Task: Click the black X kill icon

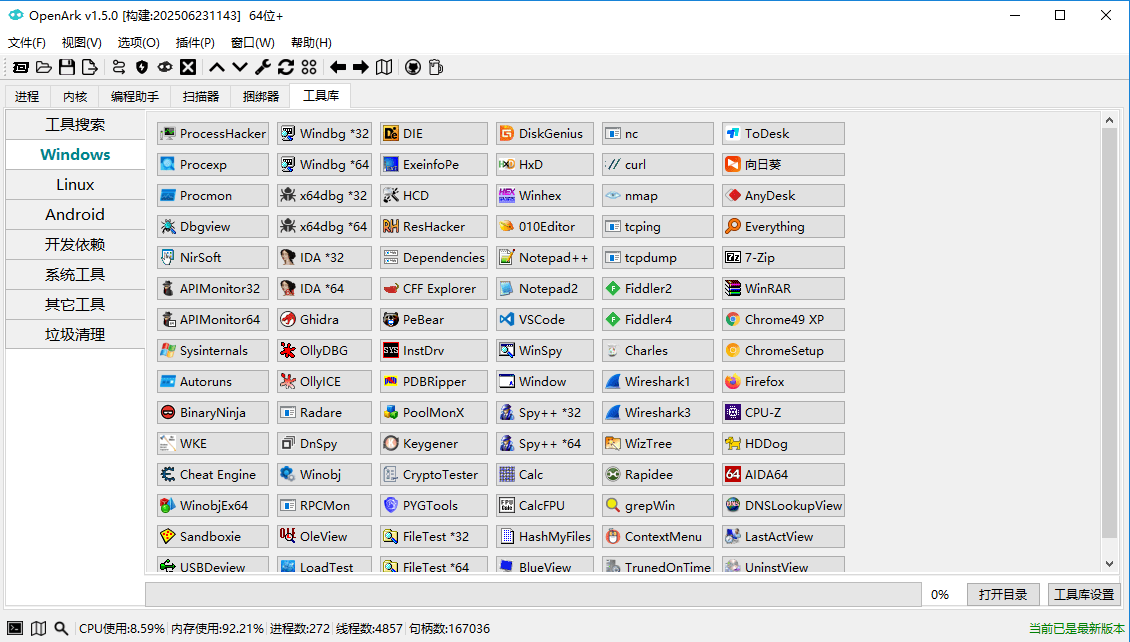Action: [x=188, y=67]
